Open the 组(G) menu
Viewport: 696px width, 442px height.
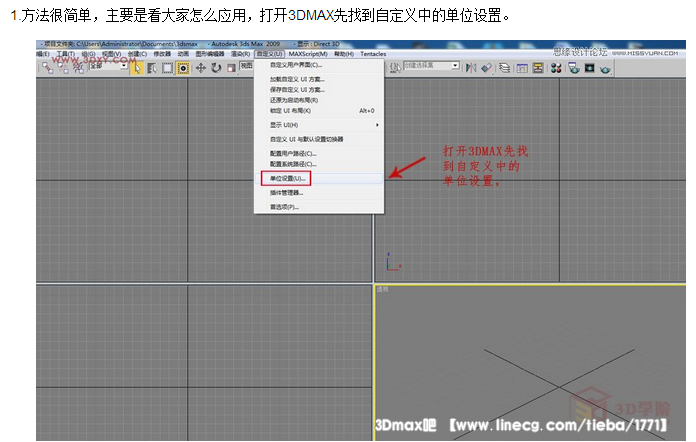pos(88,54)
